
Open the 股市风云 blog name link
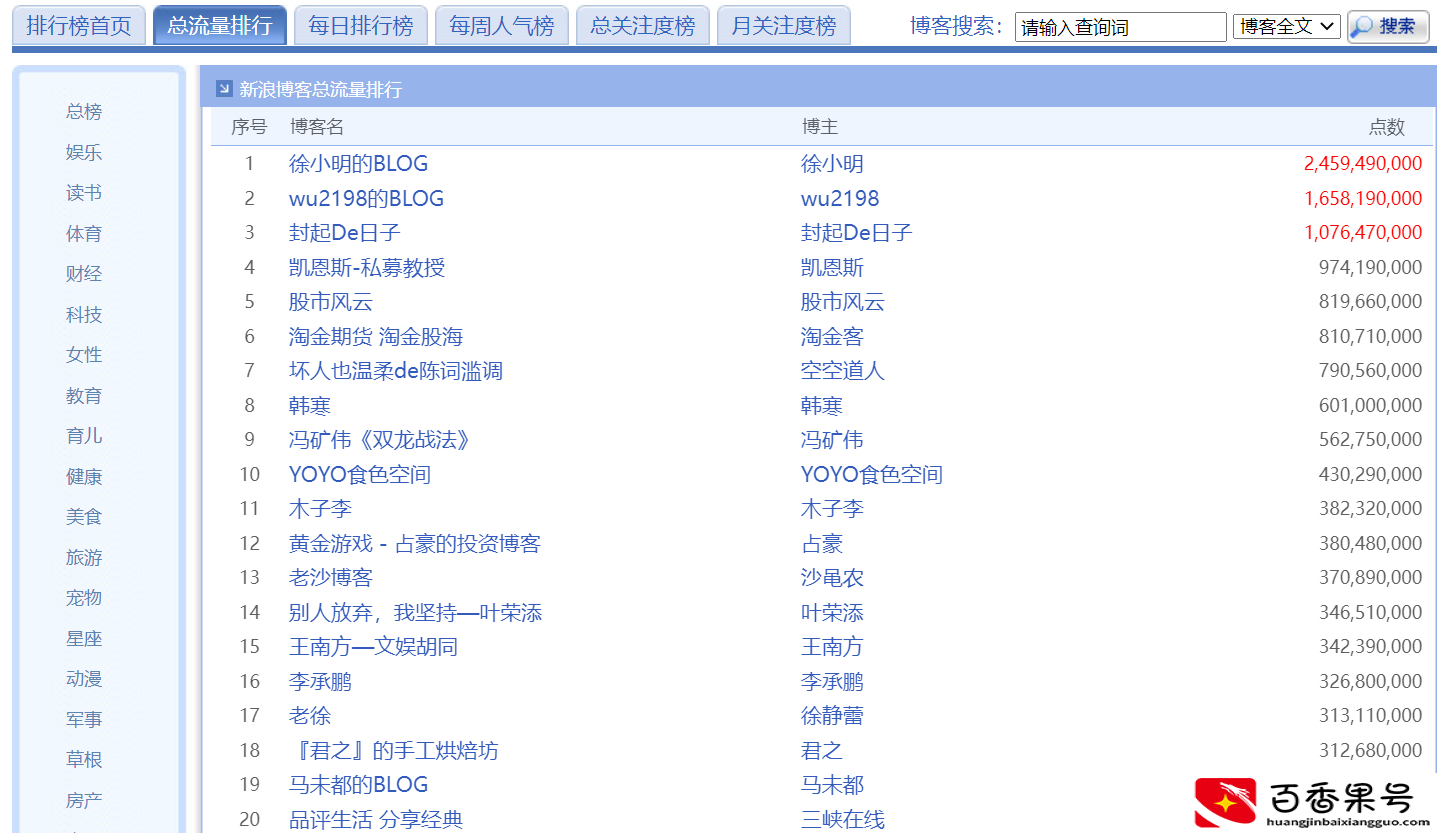point(331,302)
